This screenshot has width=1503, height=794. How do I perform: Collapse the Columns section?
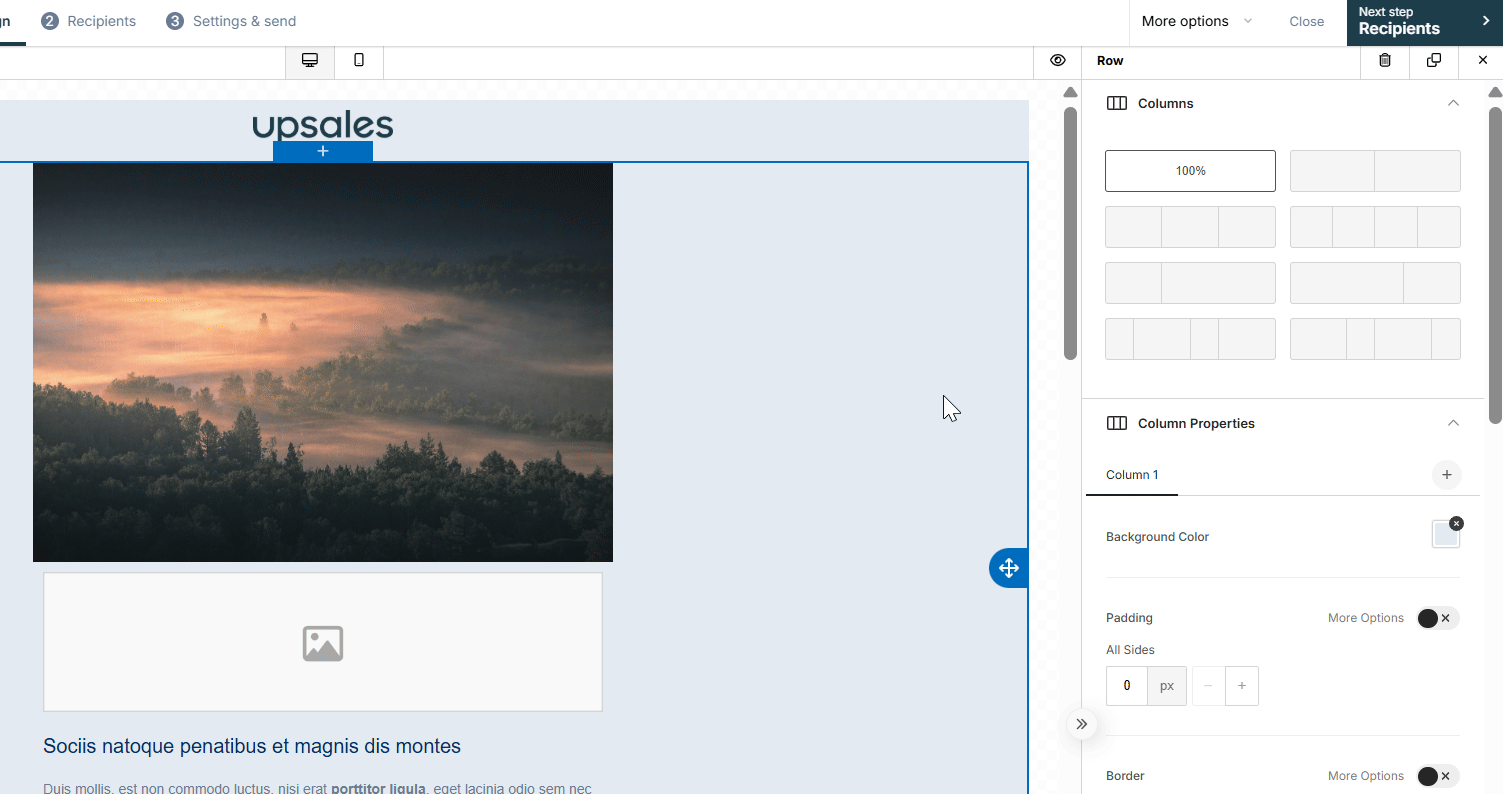click(1453, 103)
